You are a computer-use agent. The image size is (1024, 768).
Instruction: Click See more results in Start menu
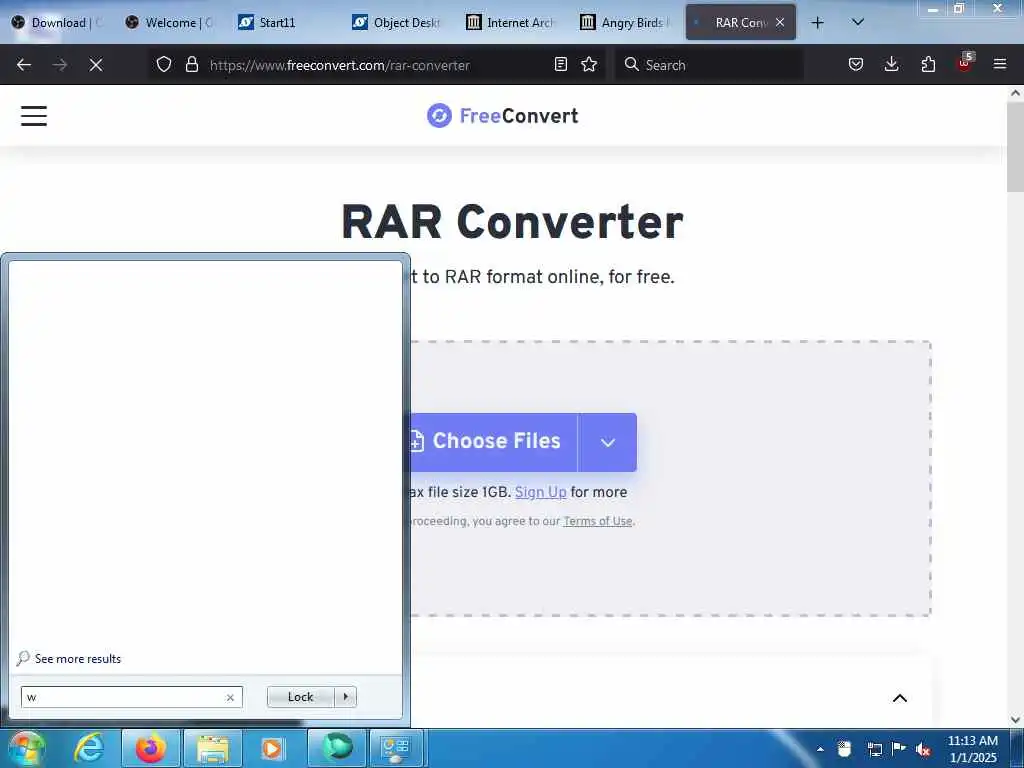69,658
